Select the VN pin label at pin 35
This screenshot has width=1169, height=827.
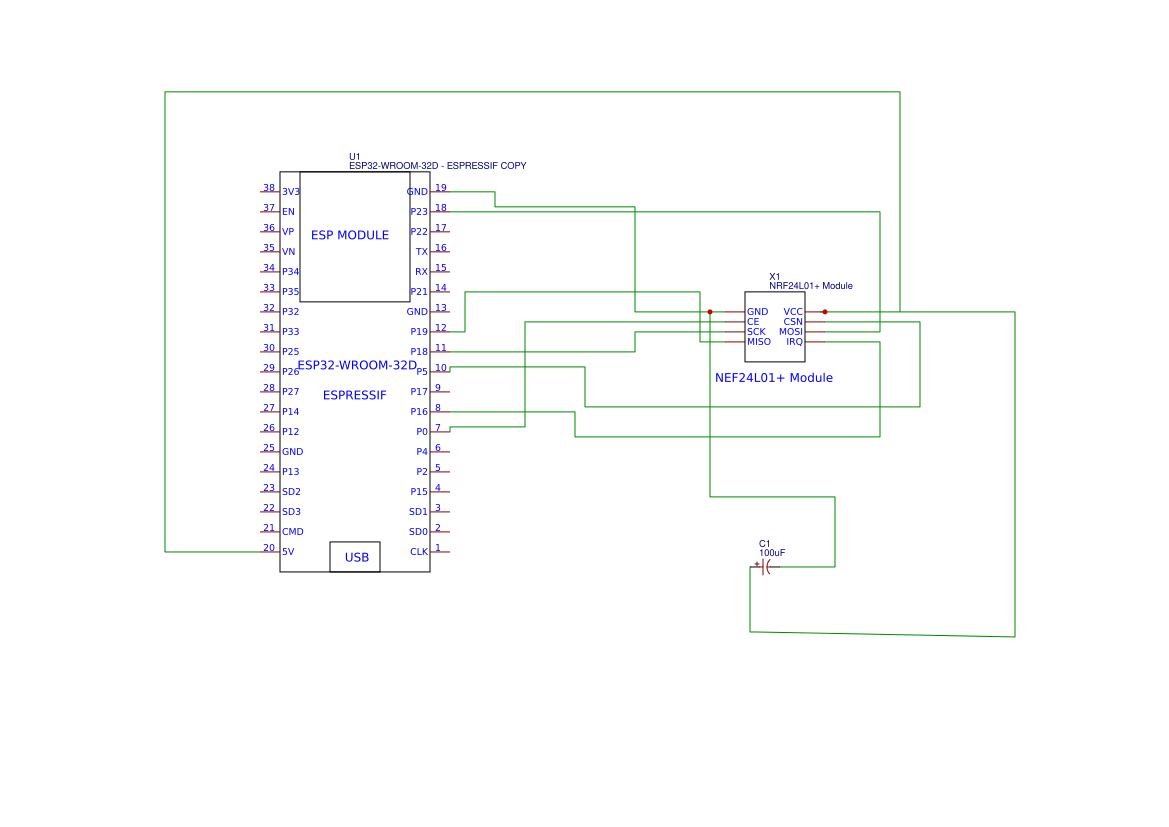click(289, 252)
